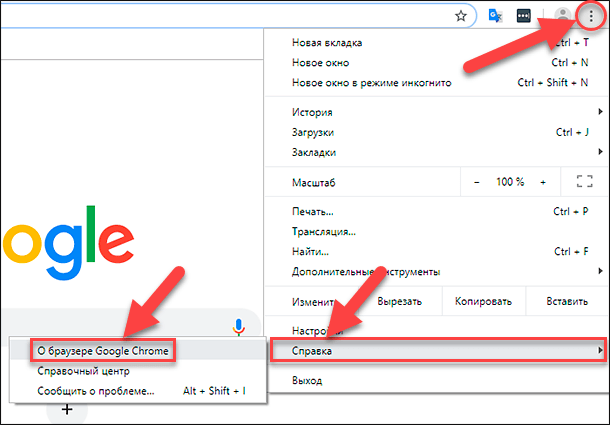Select Новая вкладка menu item

coord(436,42)
